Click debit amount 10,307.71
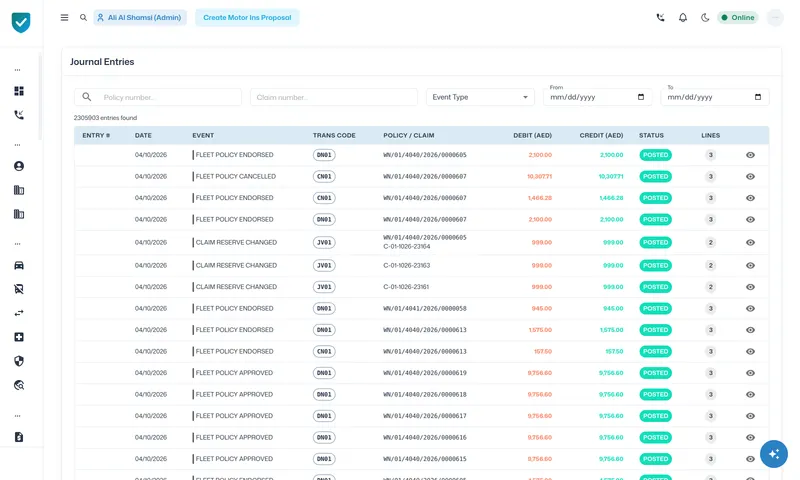Image resolution: width=800 pixels, height=480 pixels. (x=539, y=176)
